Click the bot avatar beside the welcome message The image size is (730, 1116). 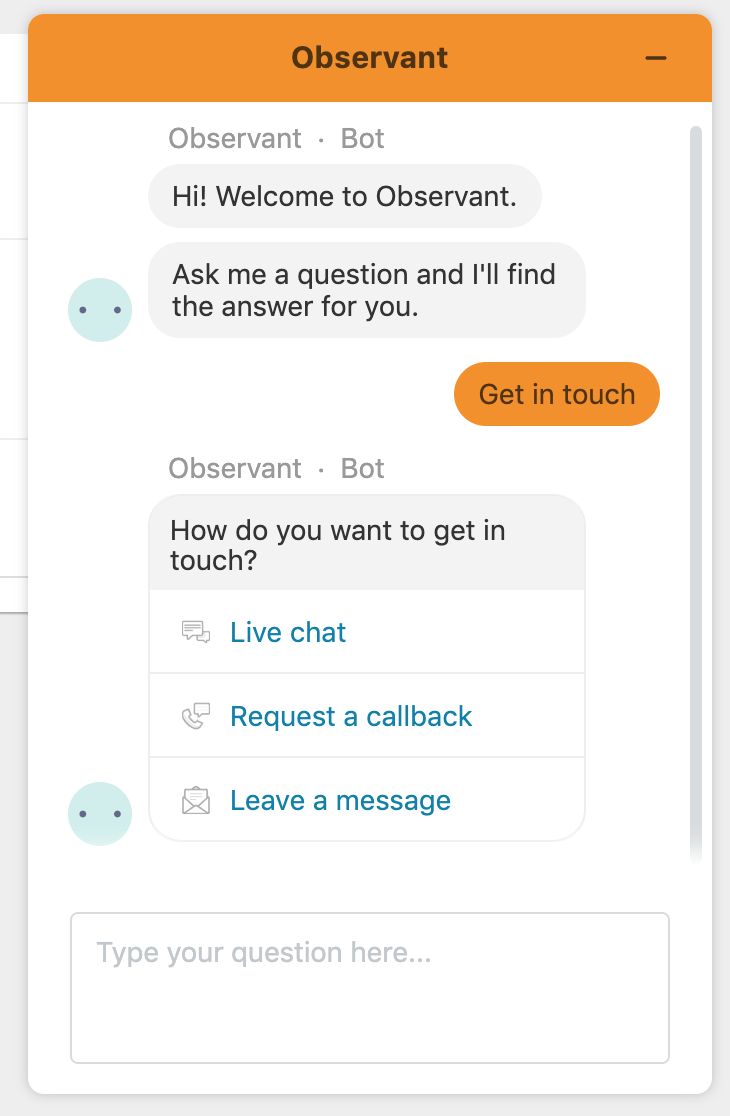coord(100,310)
